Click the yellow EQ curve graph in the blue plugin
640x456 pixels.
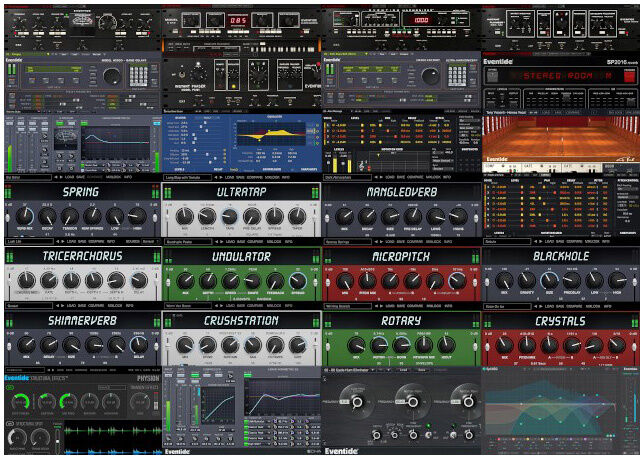(x=272, y=134)
